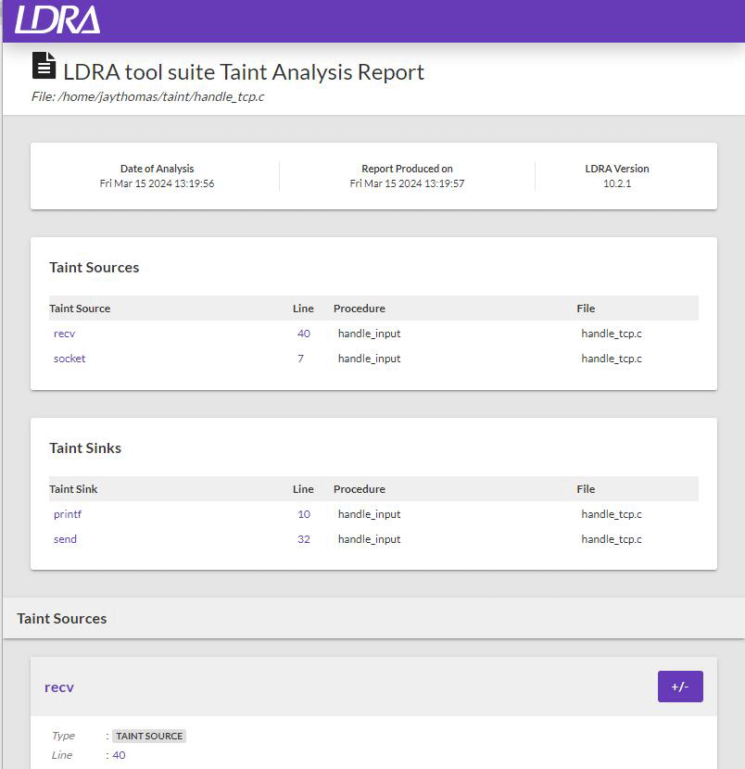This screenshot has width=745, height=769.
Task: Click Report Produced on value 13:19:57
Action: coord(407,183)
